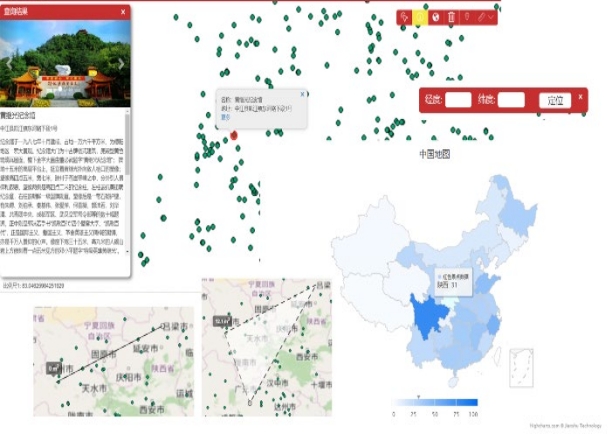The width and height of the screenshot is (613, 434).
Task: Select the pointer tool in red toolbar
Action: pyautogui.click(x=404, y=17)
